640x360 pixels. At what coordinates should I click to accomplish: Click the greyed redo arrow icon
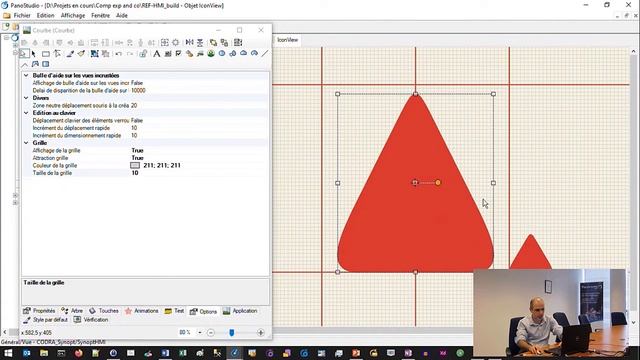click(130, 53)
